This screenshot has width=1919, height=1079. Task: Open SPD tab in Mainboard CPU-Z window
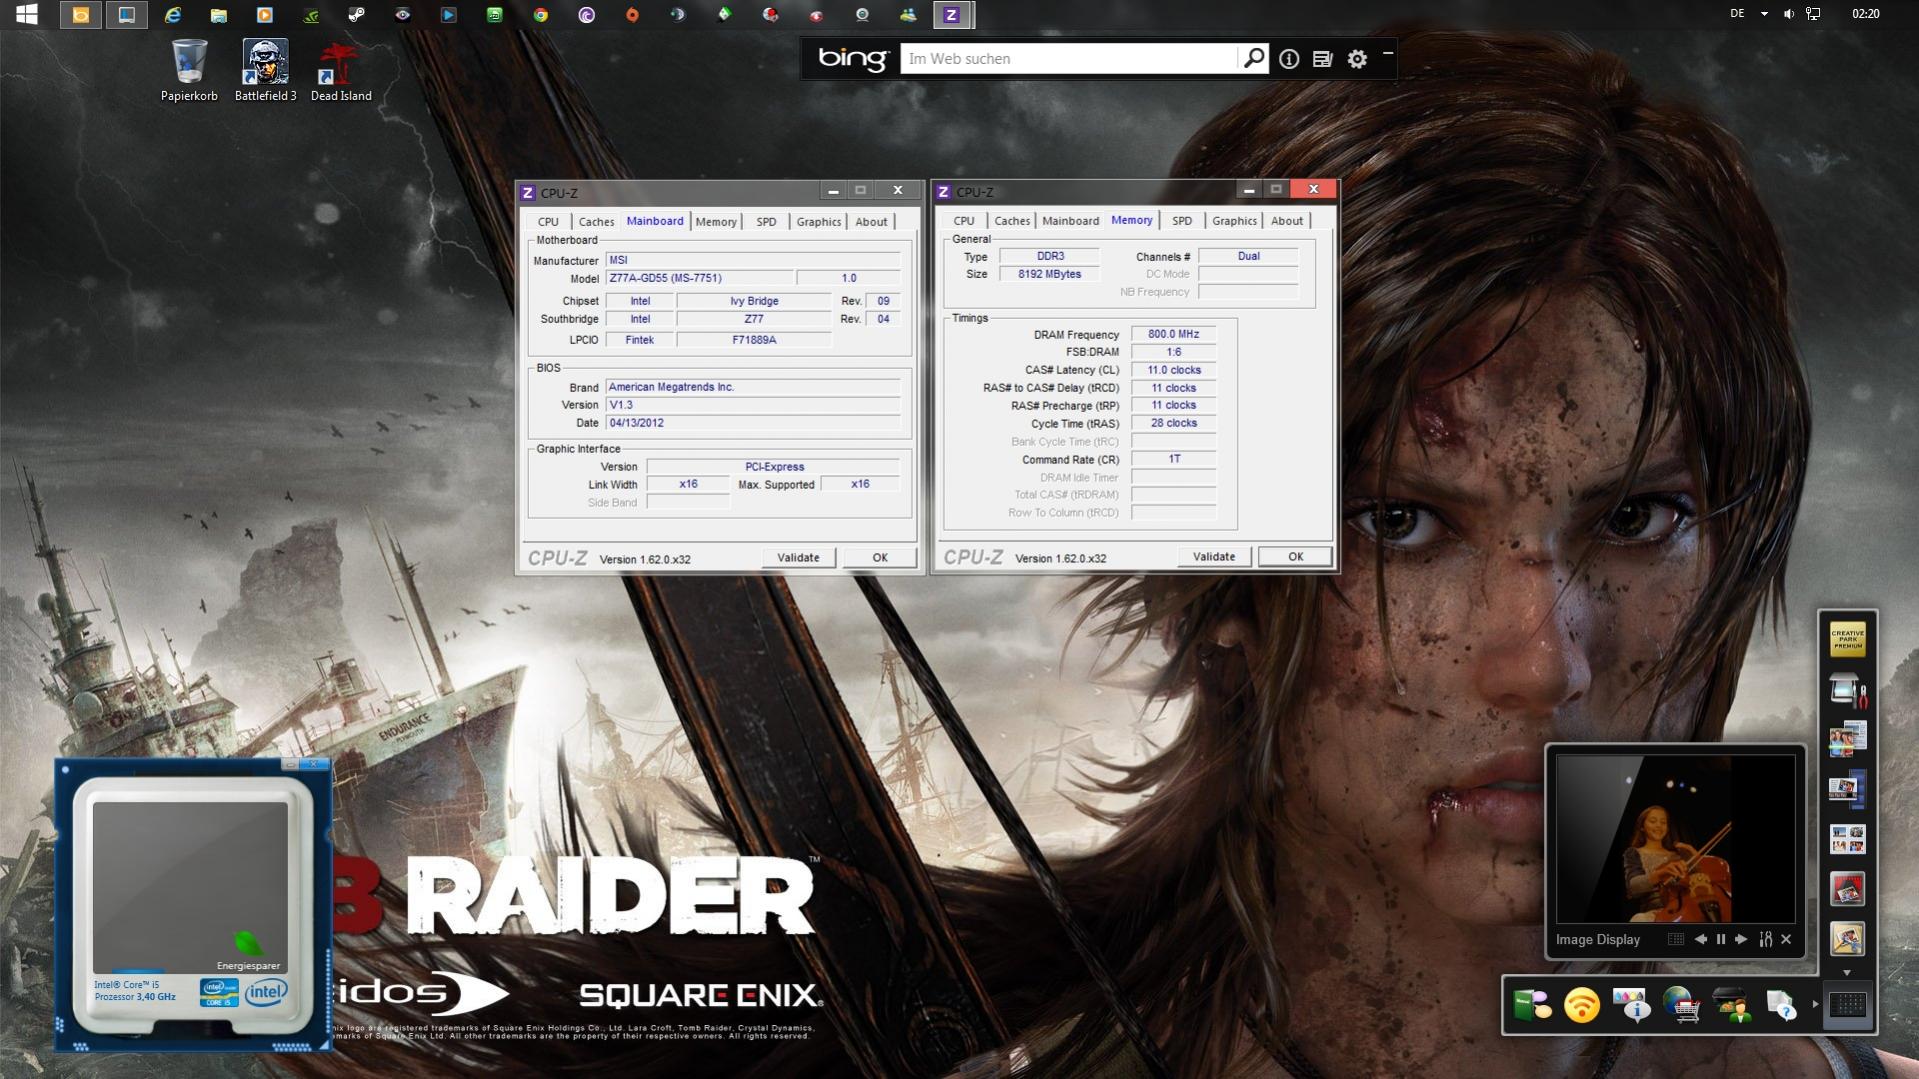tap(766, 222)
